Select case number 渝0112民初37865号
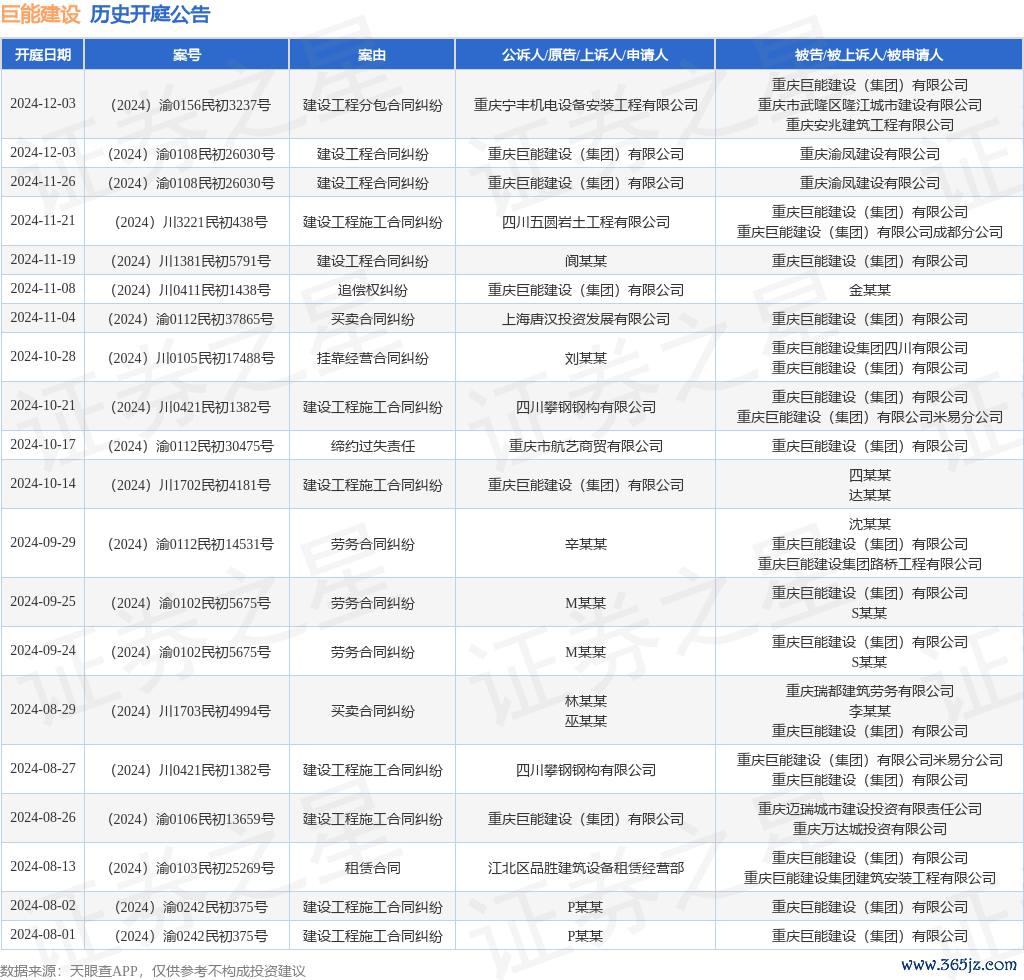1024x980 pixels. [191, 319]
